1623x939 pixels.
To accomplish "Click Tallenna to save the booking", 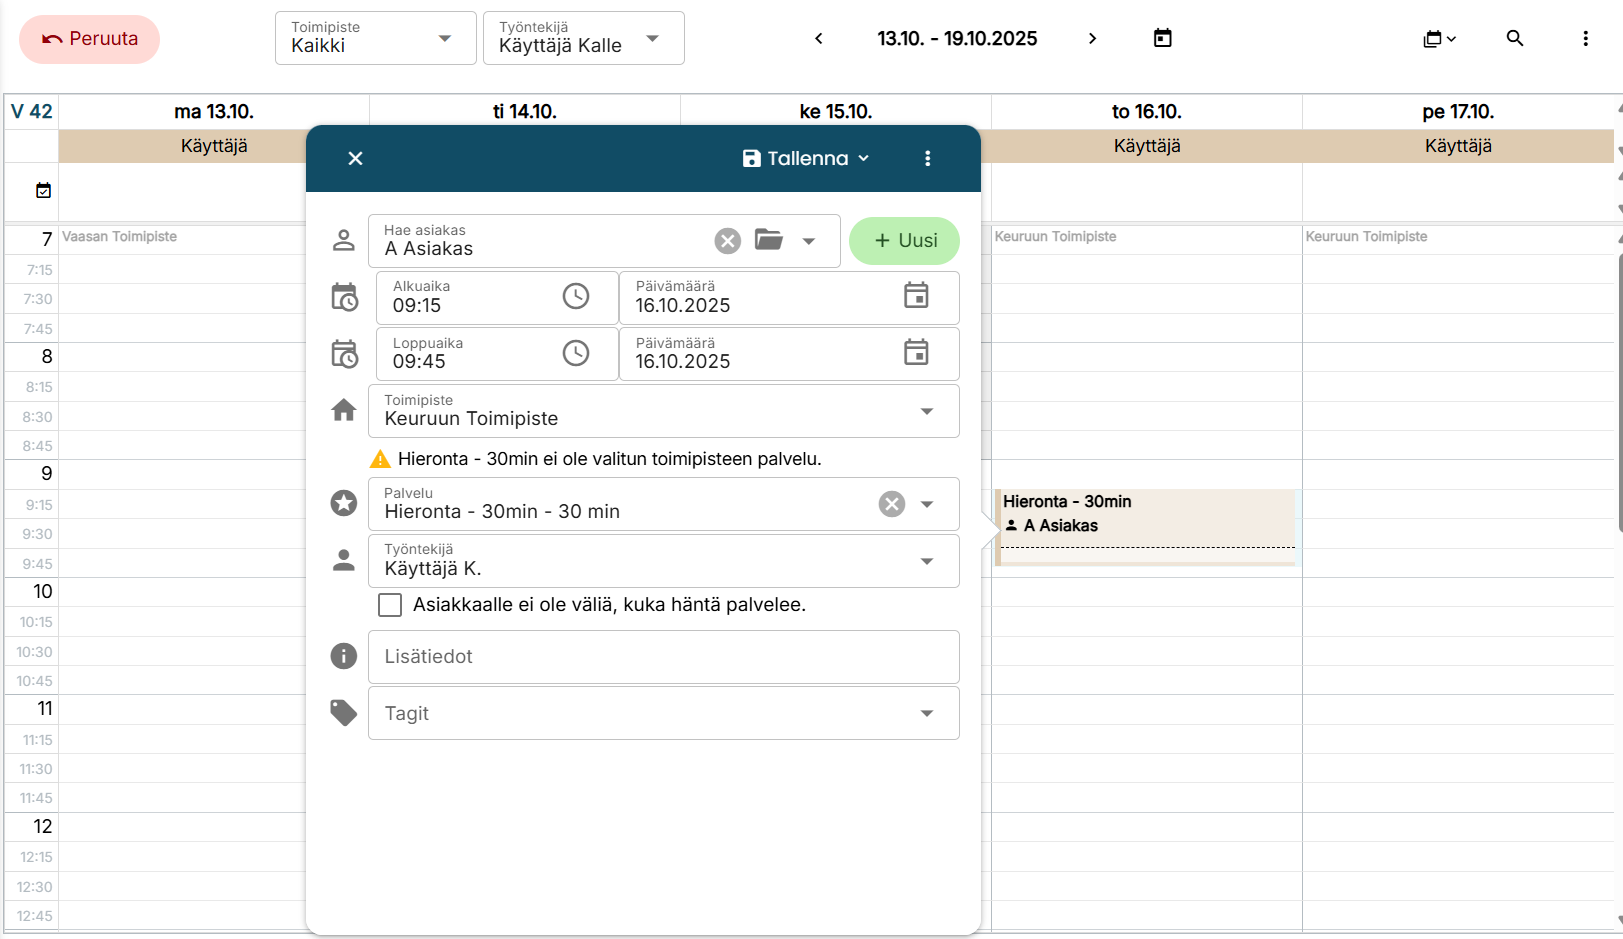I will (x=796, y=158).
